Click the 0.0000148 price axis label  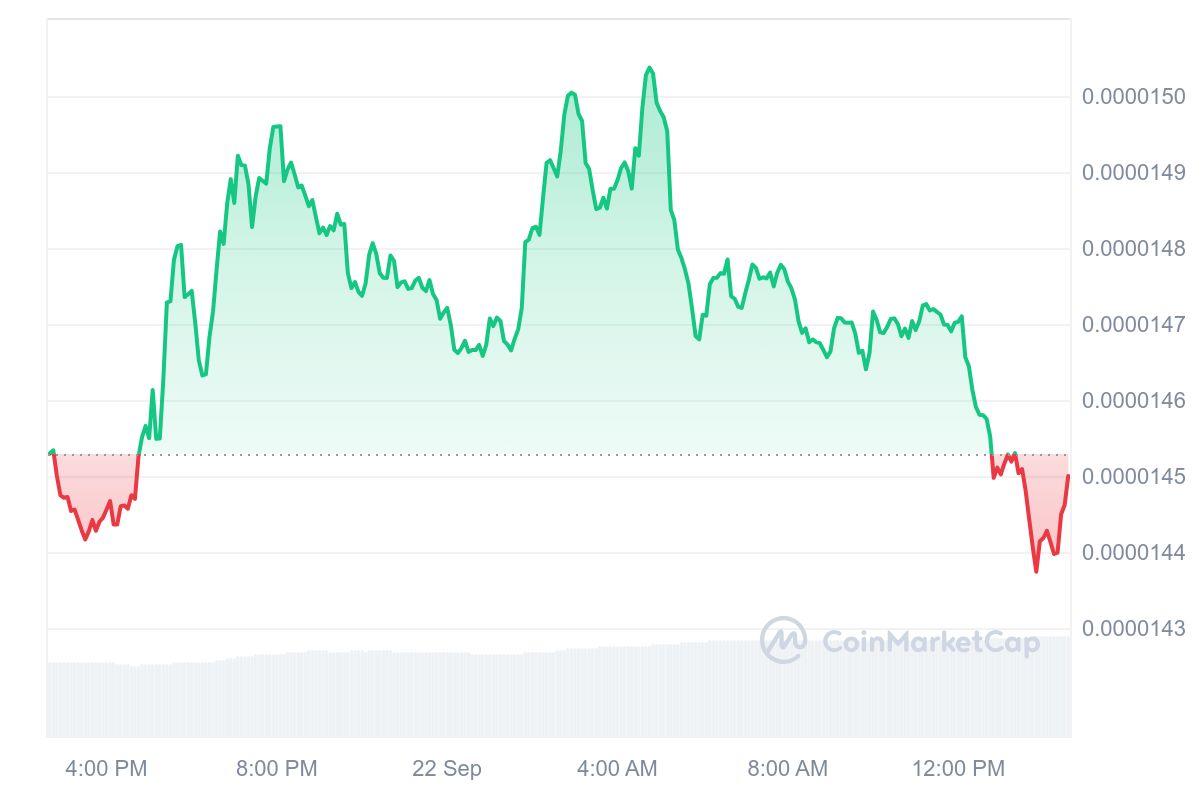pyautogui.click(x=1134, y=249)
